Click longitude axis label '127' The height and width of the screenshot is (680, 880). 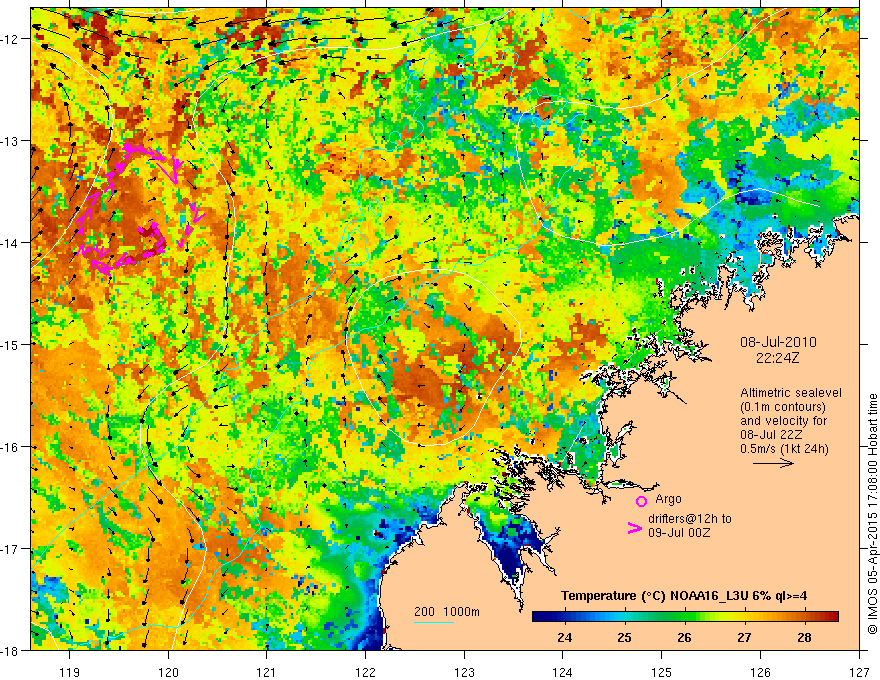[x=859, y=672]
